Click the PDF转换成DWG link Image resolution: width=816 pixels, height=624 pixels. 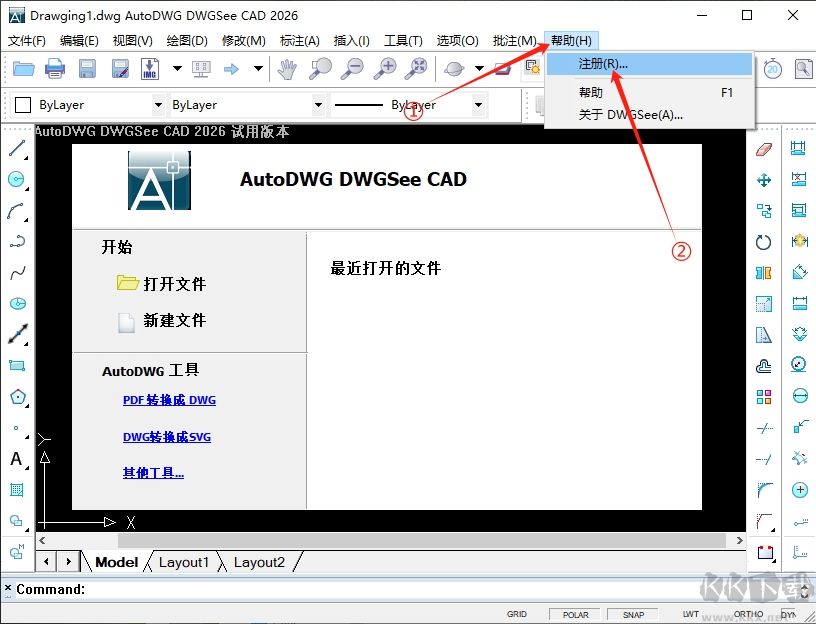(x=168, y=400)
